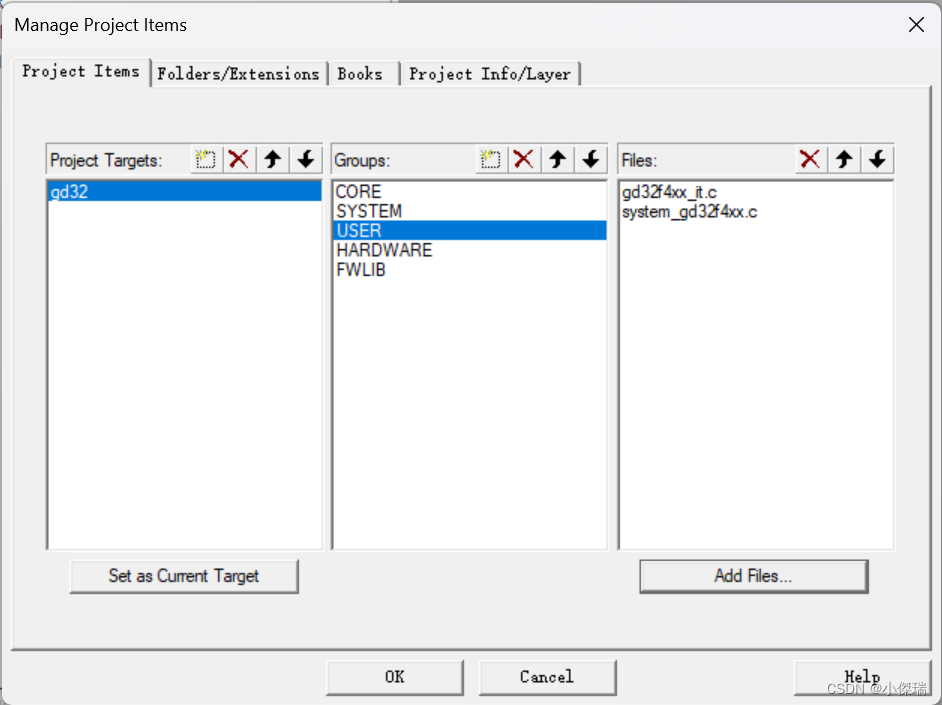Click Set as Current Target button
Image resolution: width=942 pixels, height=705 pixels.
184,576
